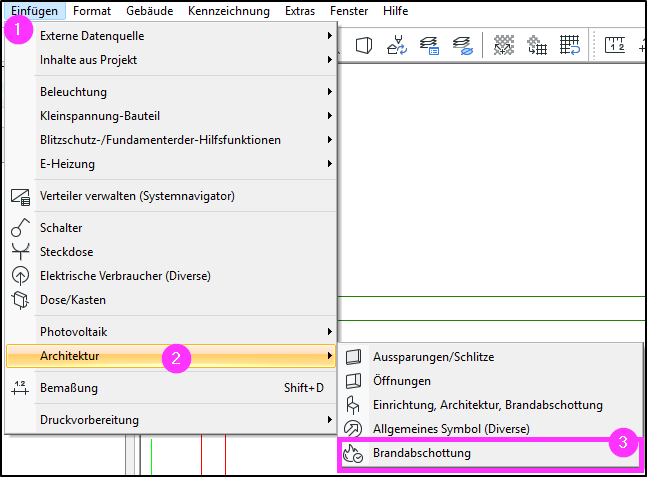Click the 3D box view toolbar icon
Screen dimensions: 647x477
pos(364,45)
